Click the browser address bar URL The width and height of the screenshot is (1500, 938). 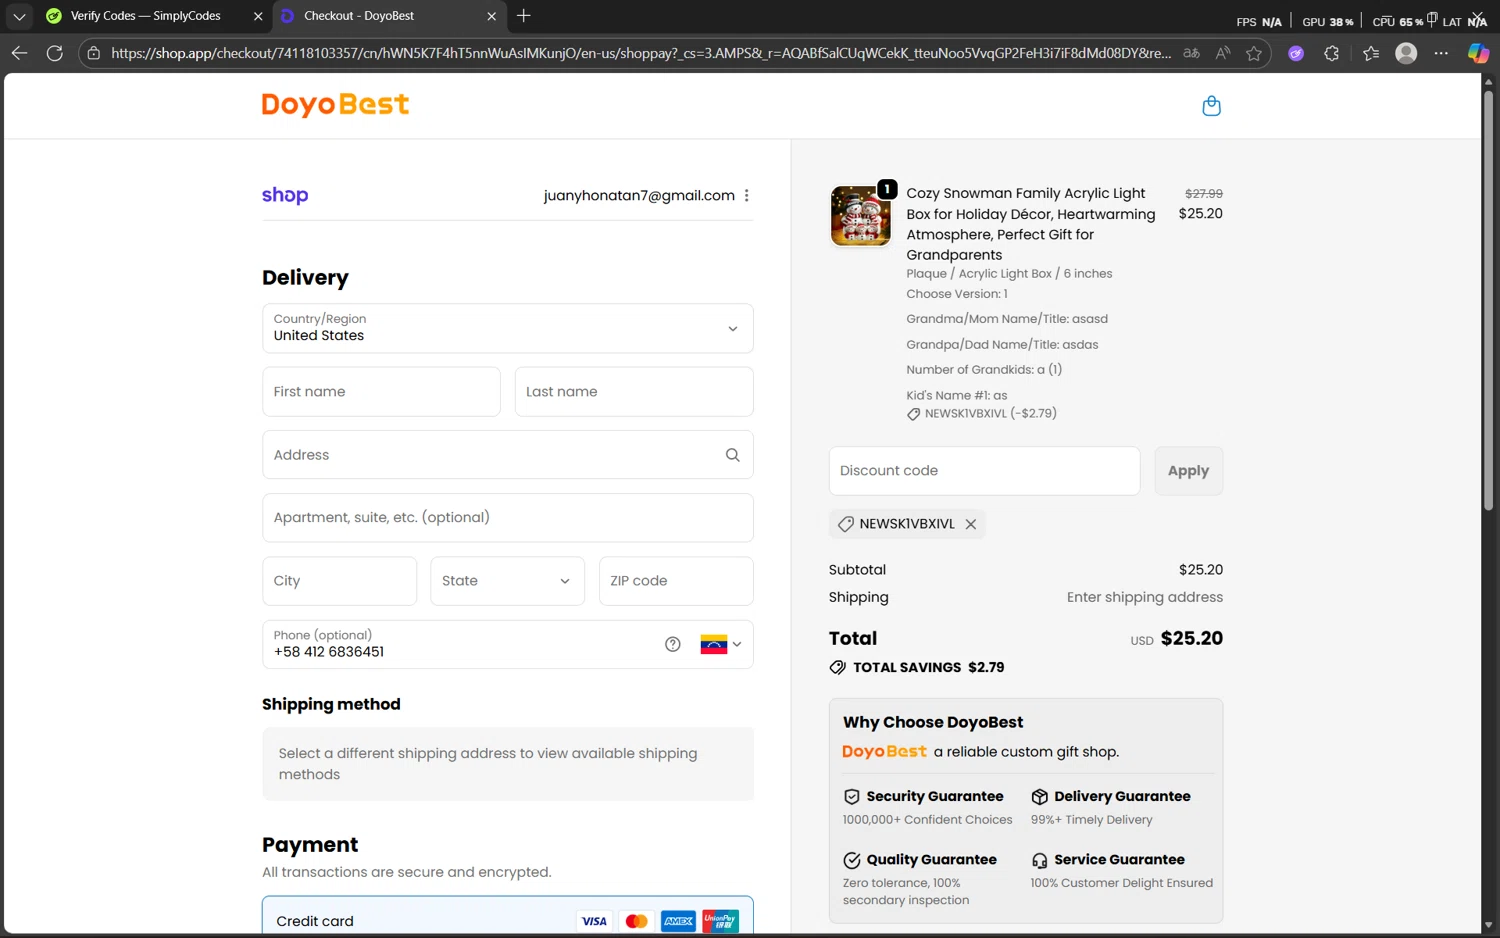point(640,53)
